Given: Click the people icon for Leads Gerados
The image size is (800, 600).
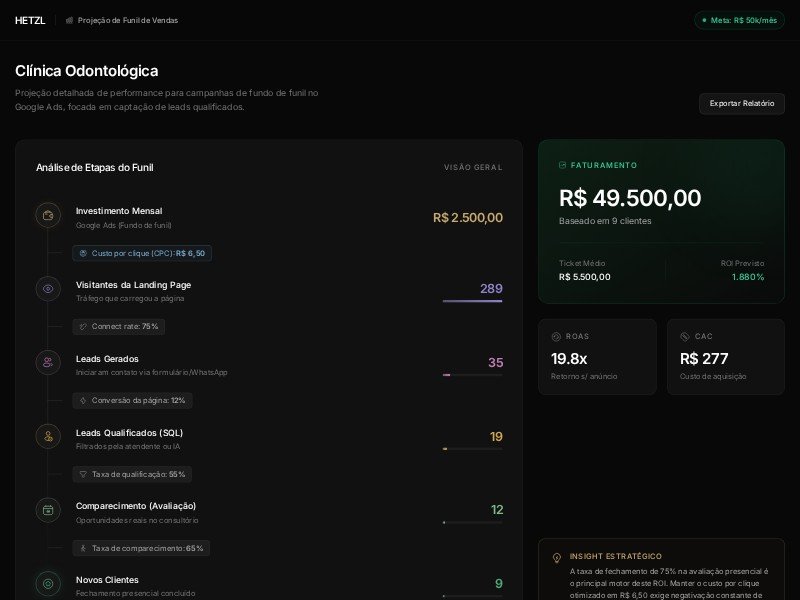Looking at the screenshot, I should click(48, 363).
